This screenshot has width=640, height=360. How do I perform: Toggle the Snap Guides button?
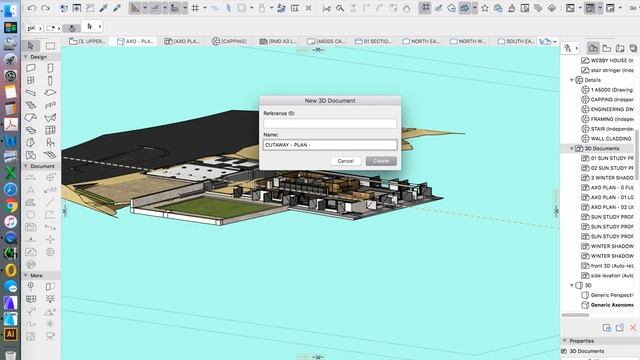[x=155, y=8]
